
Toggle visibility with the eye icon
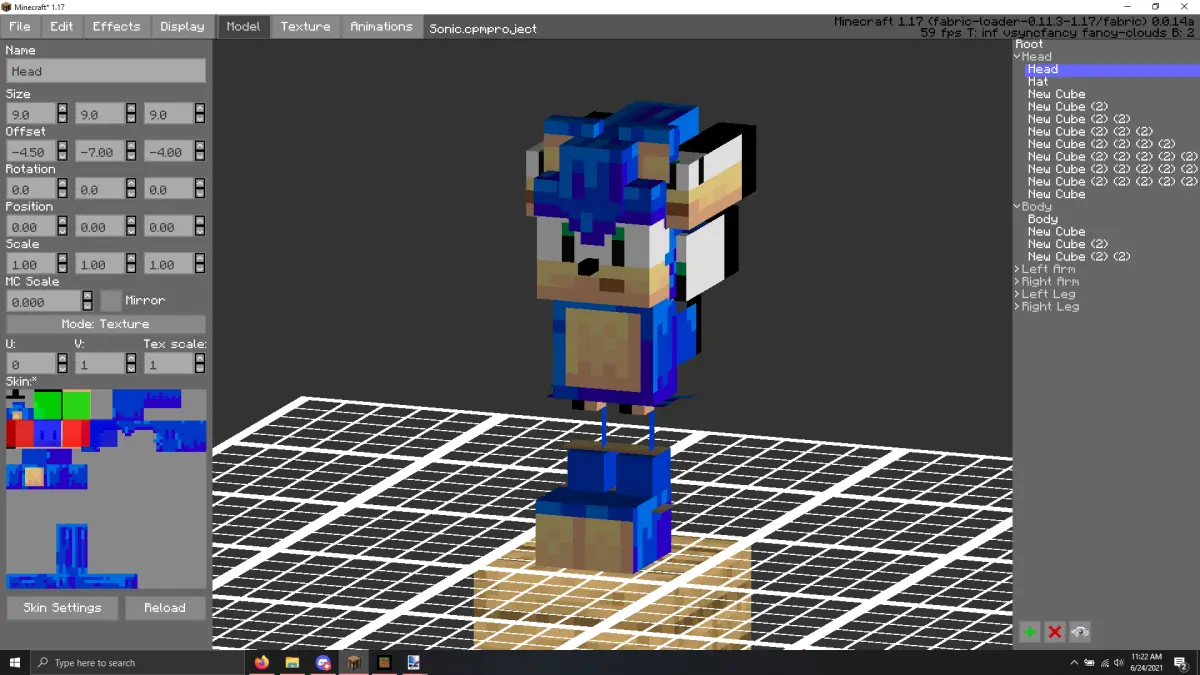point(1079,632)
